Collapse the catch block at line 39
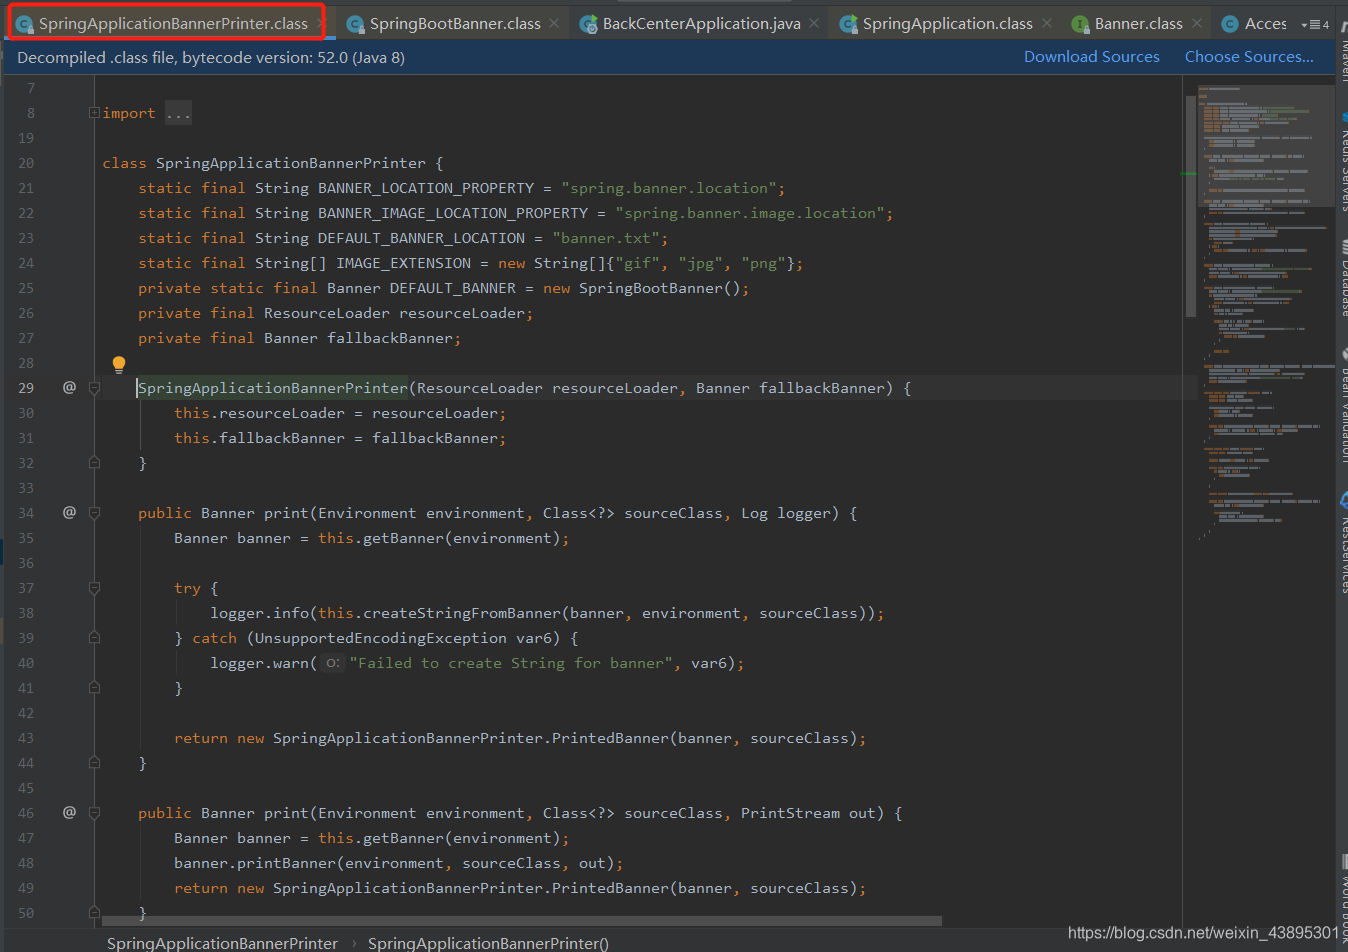 tap(94, 638)
